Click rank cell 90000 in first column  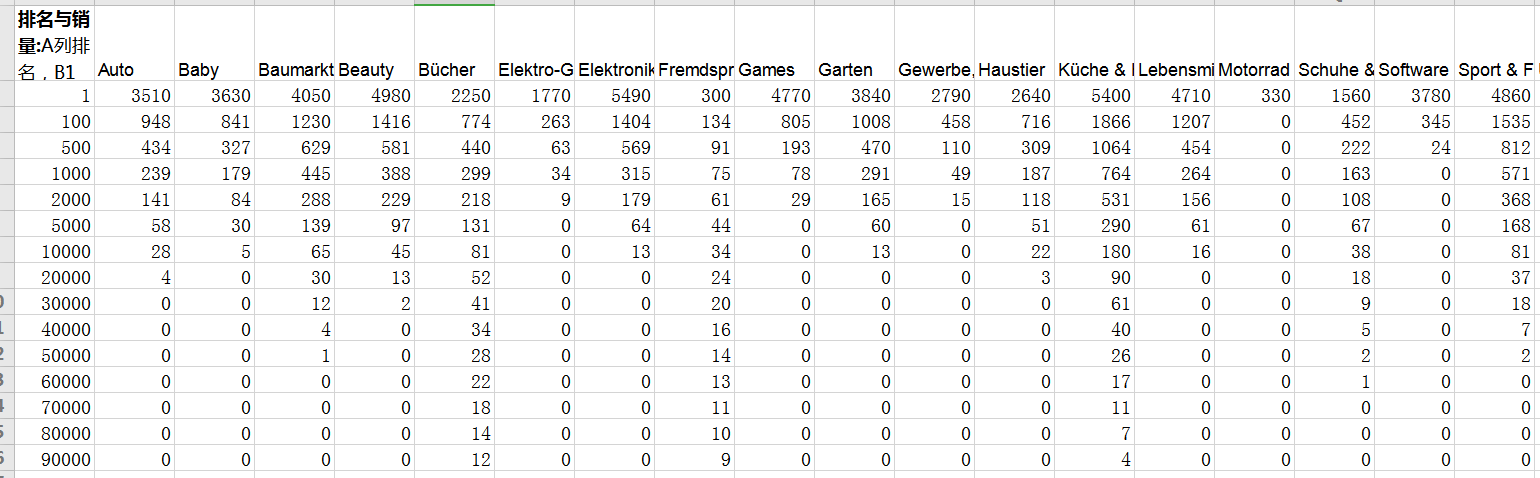click(55, 460)
